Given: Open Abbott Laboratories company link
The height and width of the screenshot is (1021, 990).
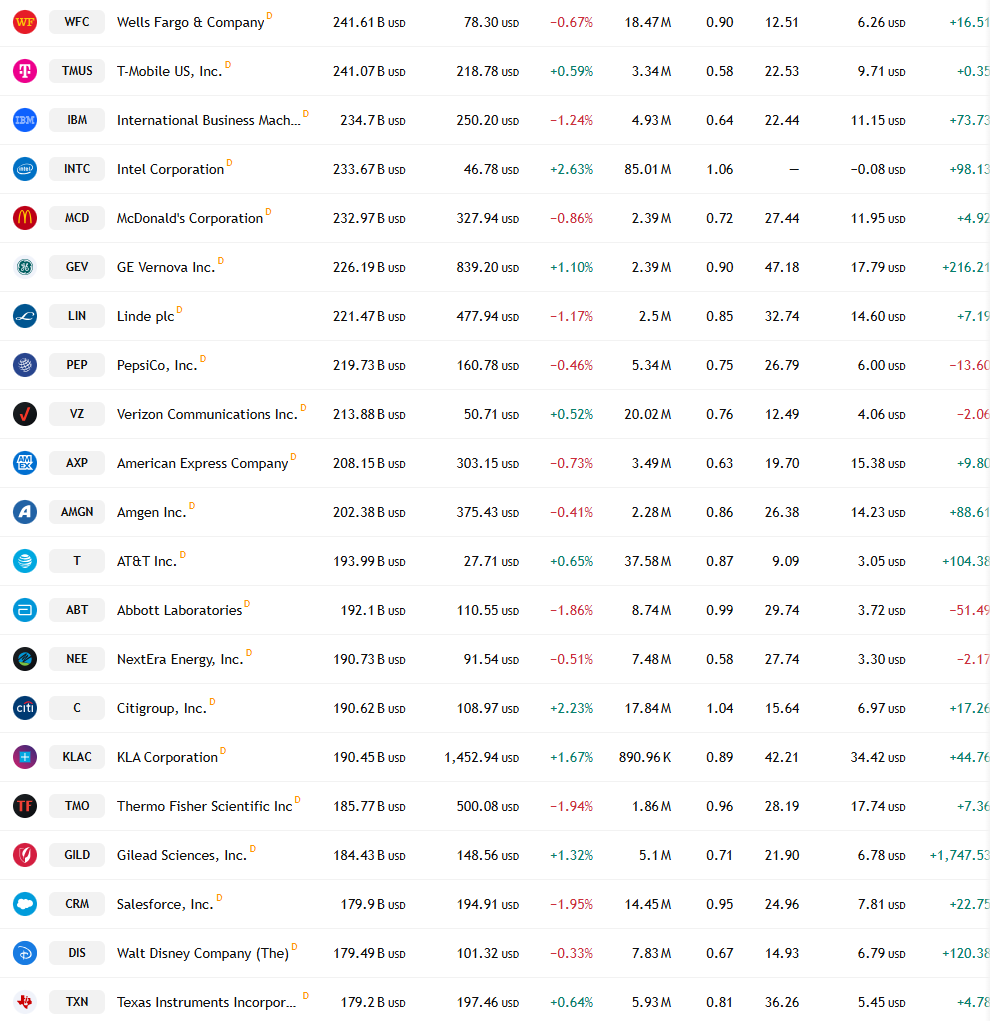Looking at the screenshot, I should [x=179, y=611].
